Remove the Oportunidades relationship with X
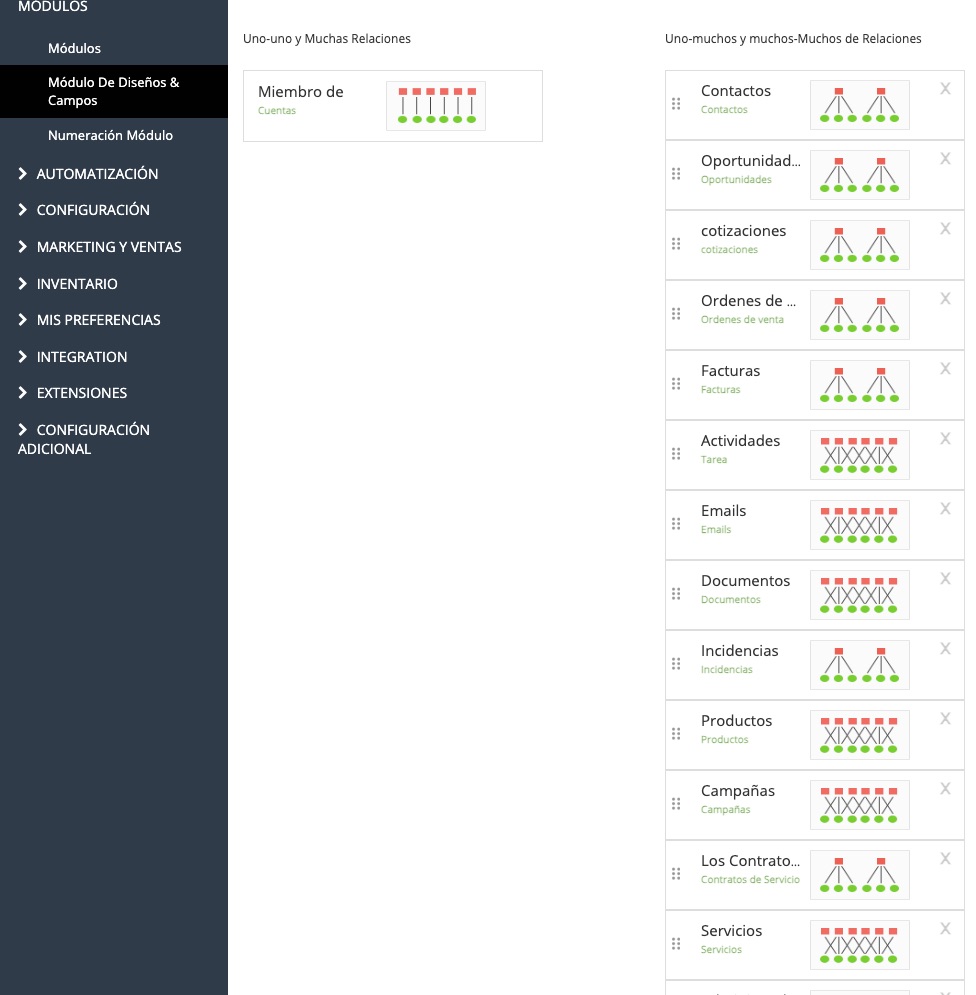 (x=945, y=159)
